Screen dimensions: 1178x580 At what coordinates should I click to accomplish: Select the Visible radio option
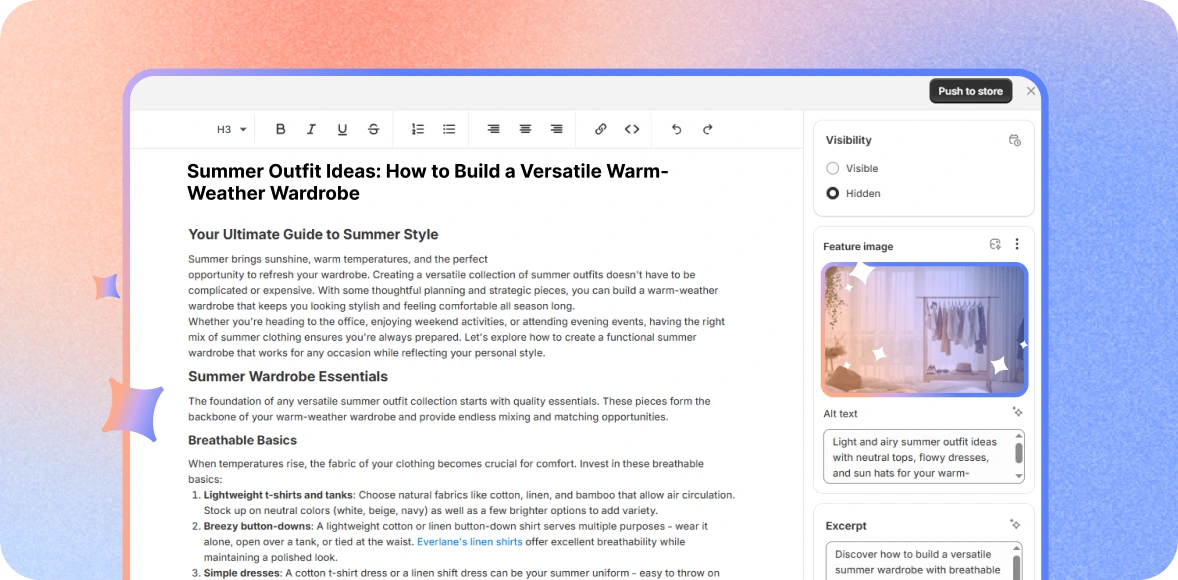[833, 168]
